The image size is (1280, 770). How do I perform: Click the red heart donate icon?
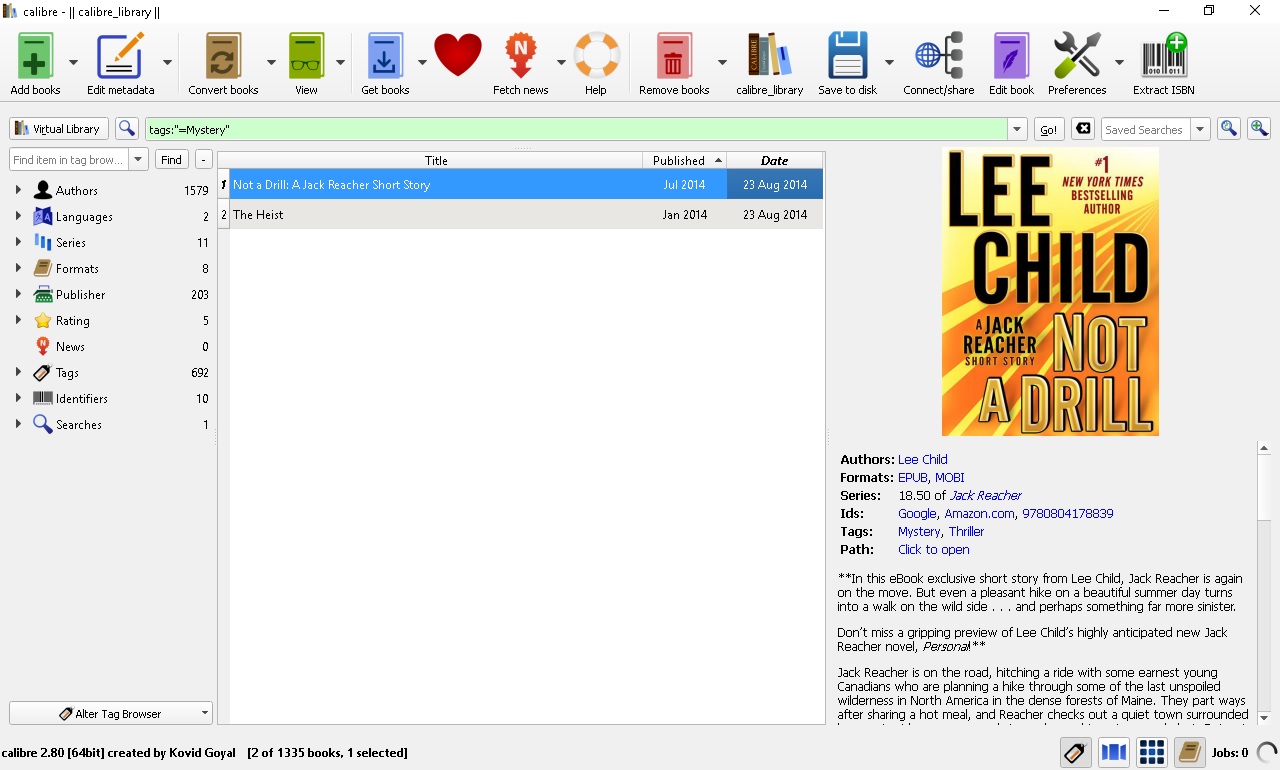(x=458, y=55)
